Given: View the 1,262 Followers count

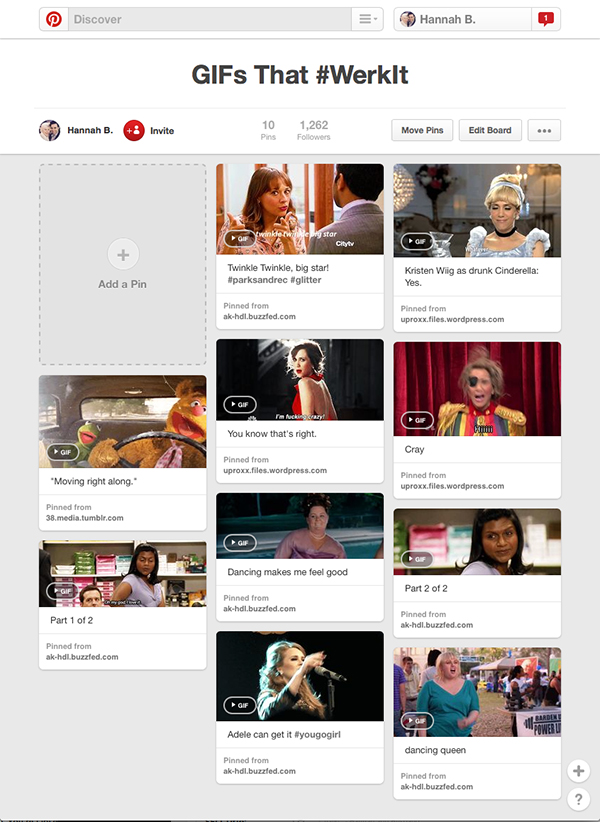Looking at the screenshot, I should (x=313, y=130).
